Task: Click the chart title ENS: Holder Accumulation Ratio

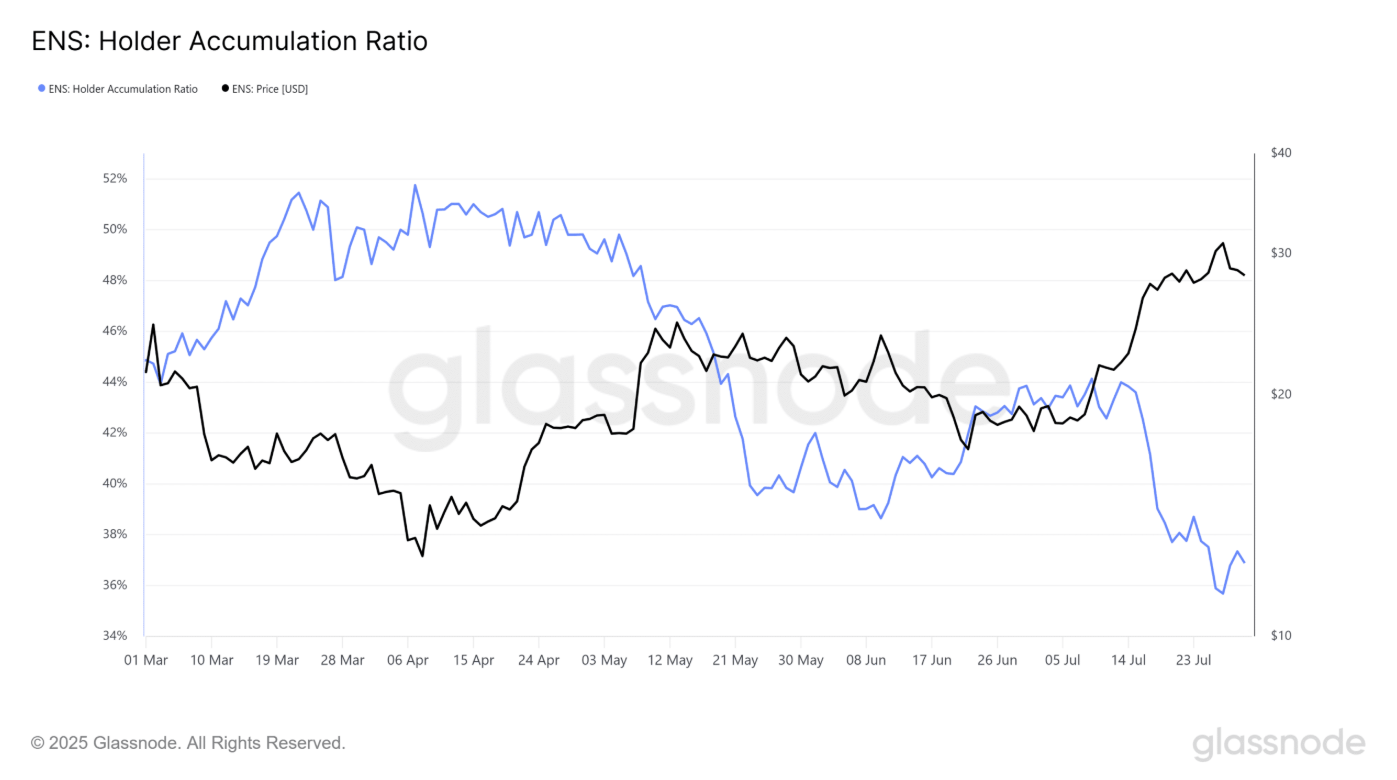Action: [x=230, y=41]
